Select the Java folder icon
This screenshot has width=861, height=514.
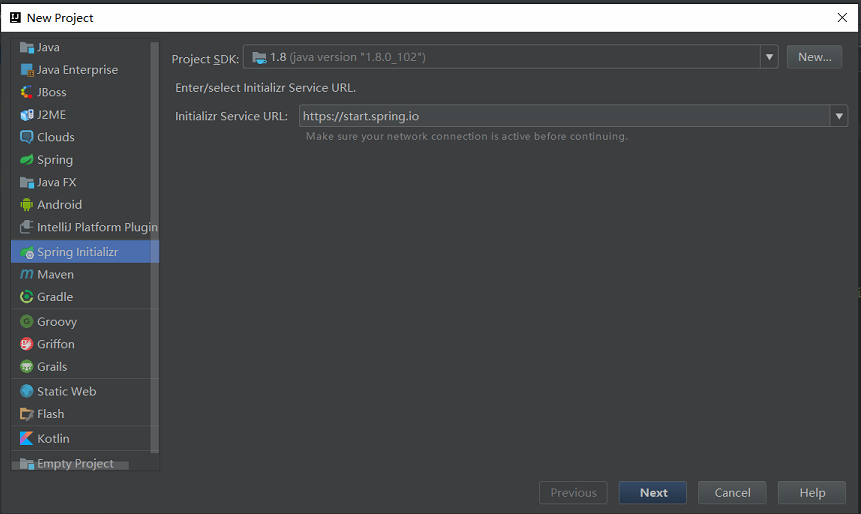click(26, 48)
